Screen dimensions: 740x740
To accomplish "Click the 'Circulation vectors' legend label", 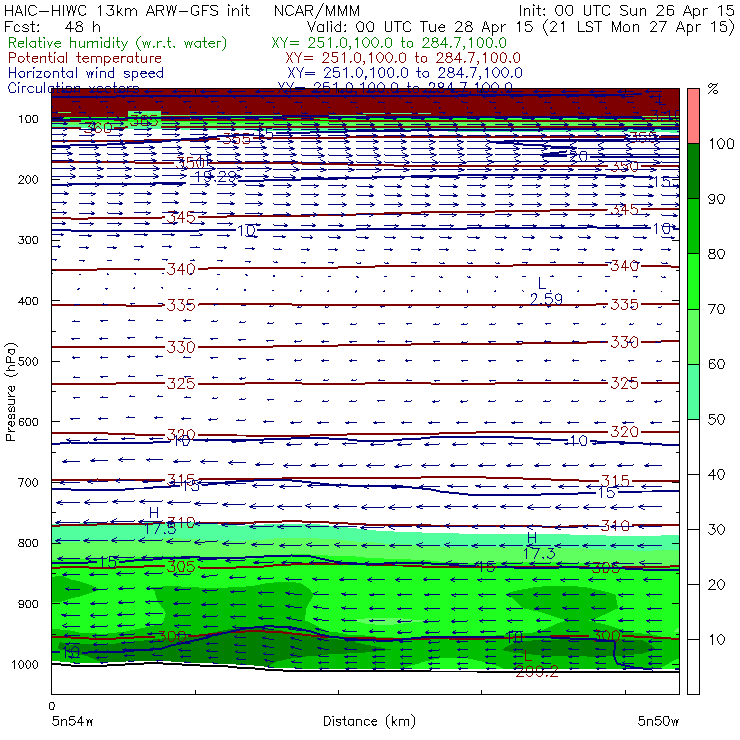I will [73, 88].
